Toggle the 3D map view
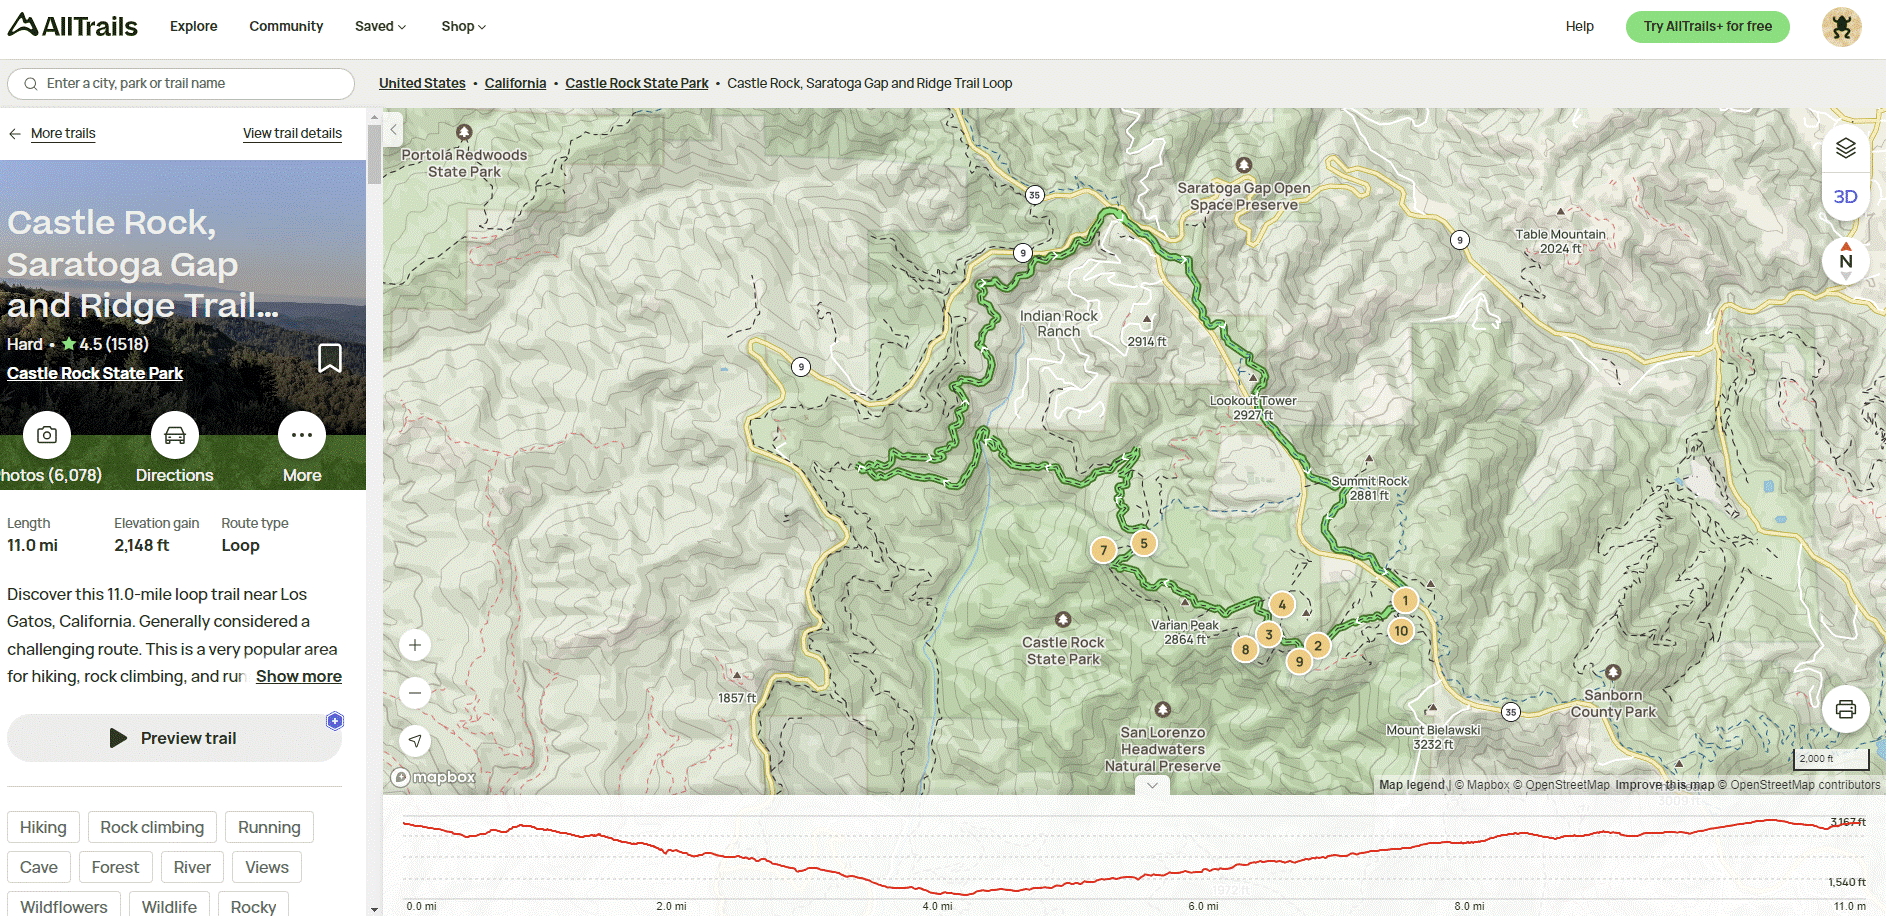This screenshot has height=916, width=1886. coord(1845,197)
